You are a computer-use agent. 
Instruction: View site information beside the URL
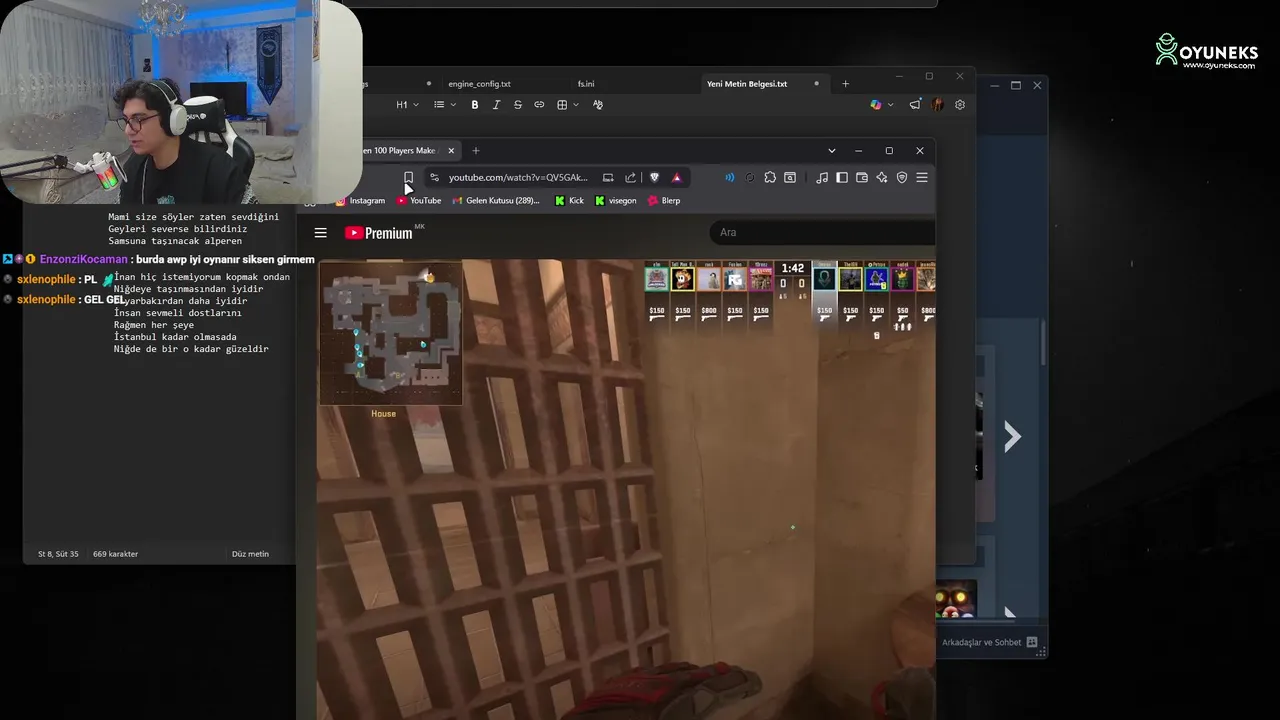tap(434, 178)
